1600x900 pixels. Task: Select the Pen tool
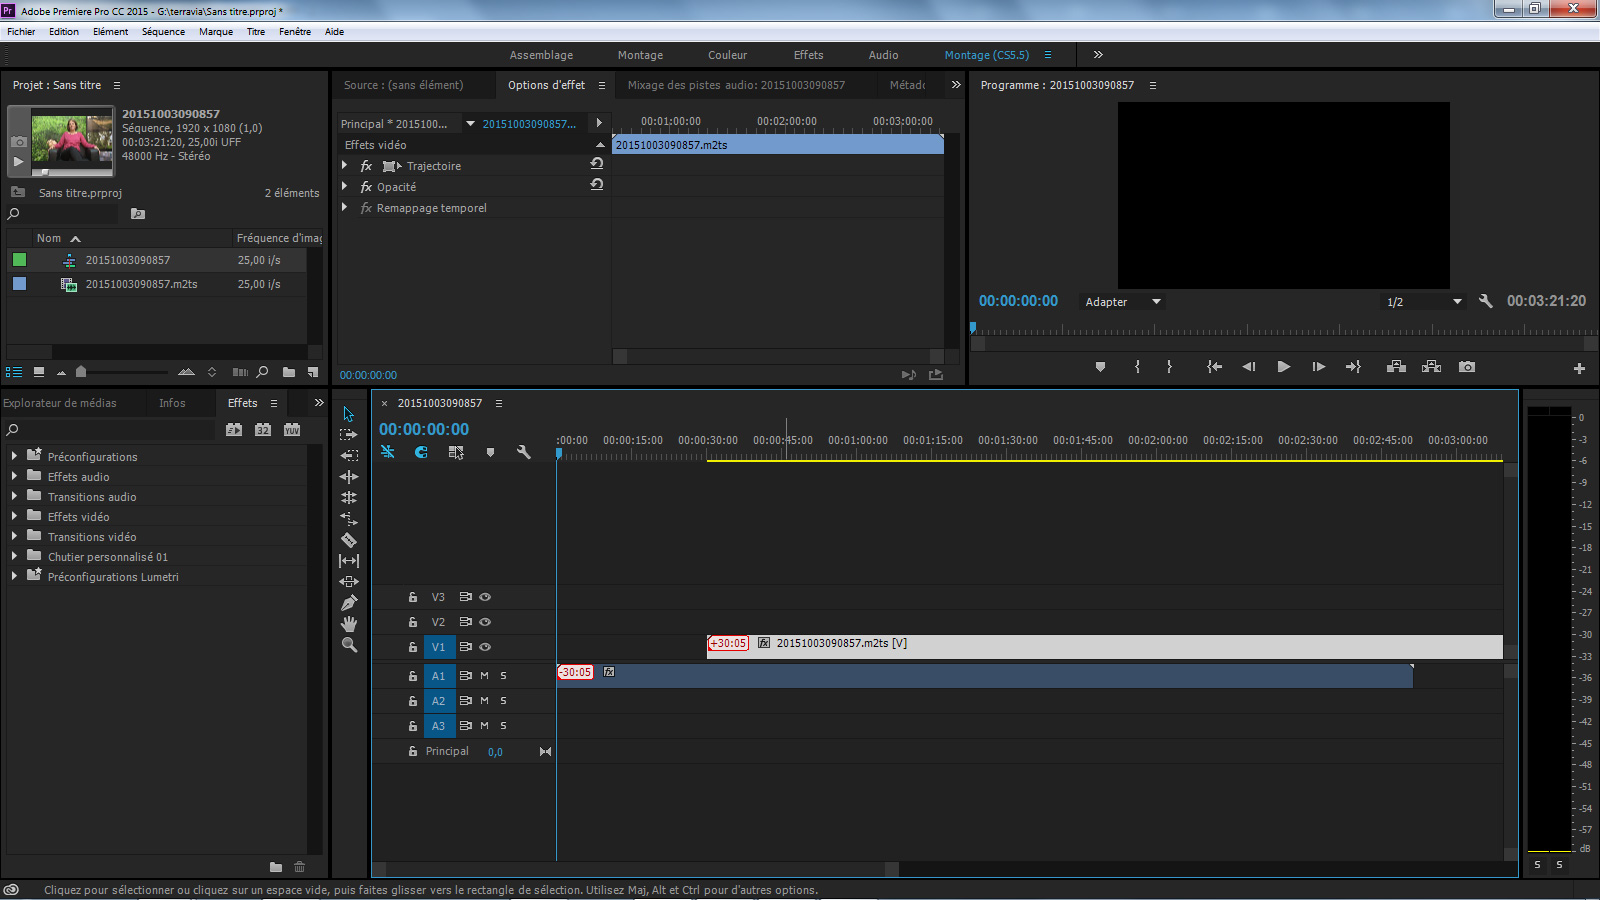pos(349,603)
